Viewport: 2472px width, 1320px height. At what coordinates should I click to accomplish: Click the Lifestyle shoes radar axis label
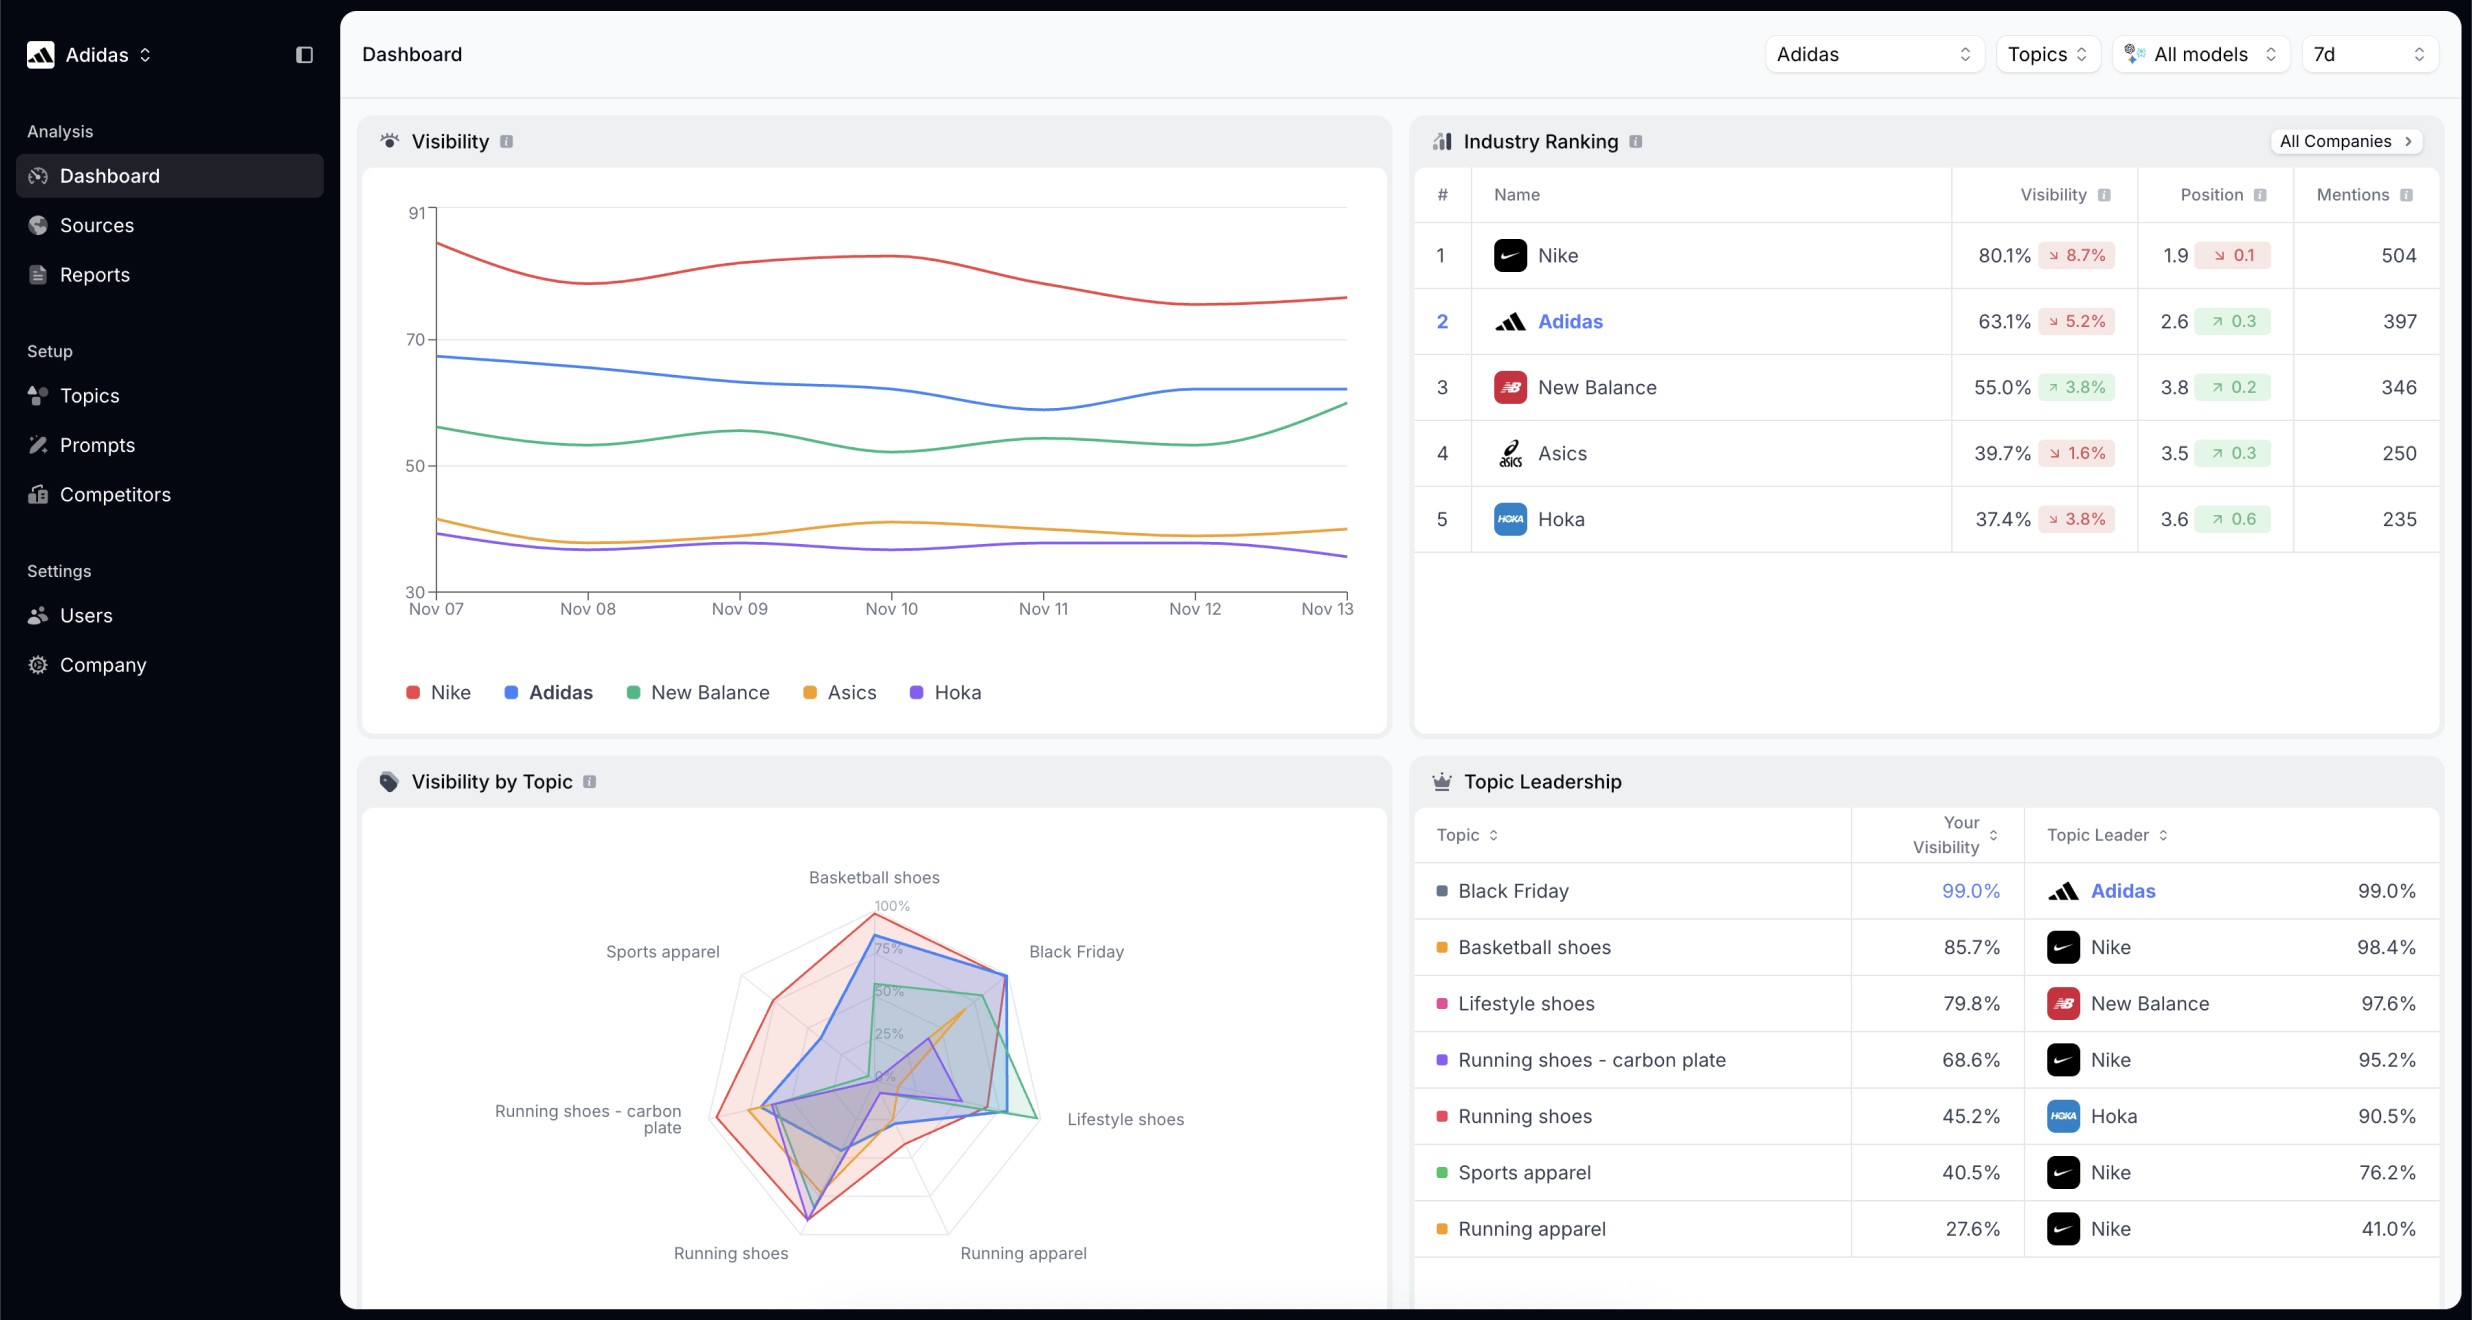tap(1125, 1120)
